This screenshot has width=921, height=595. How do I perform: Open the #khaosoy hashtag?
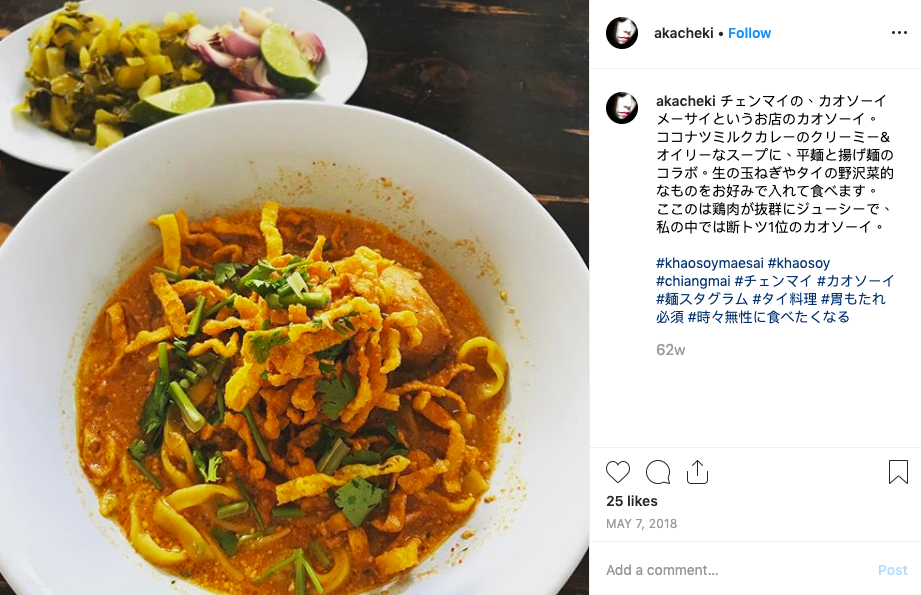pos(798,263)
